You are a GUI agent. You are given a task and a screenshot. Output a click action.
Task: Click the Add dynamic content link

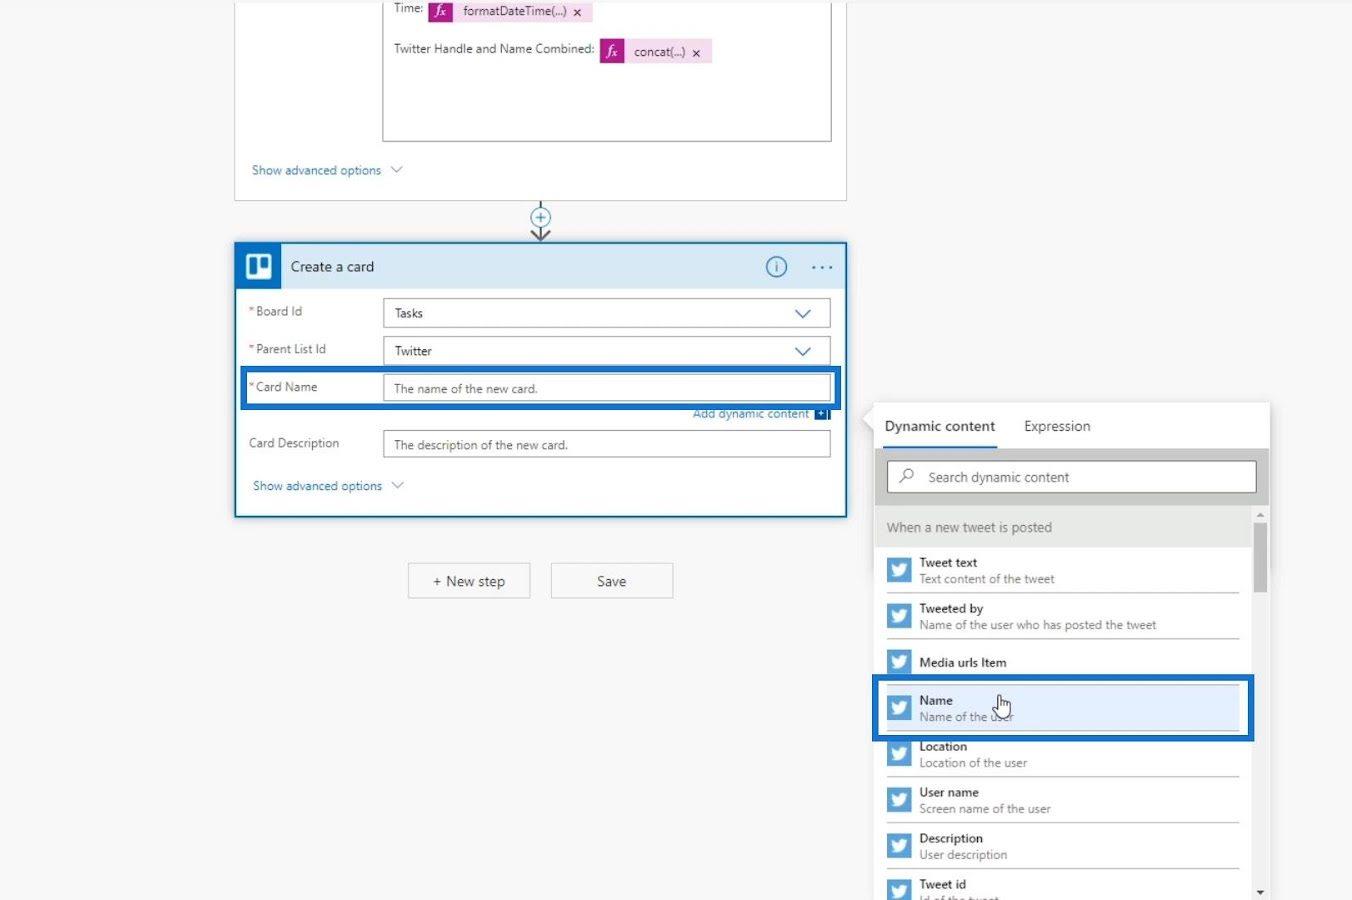[751, 414]
